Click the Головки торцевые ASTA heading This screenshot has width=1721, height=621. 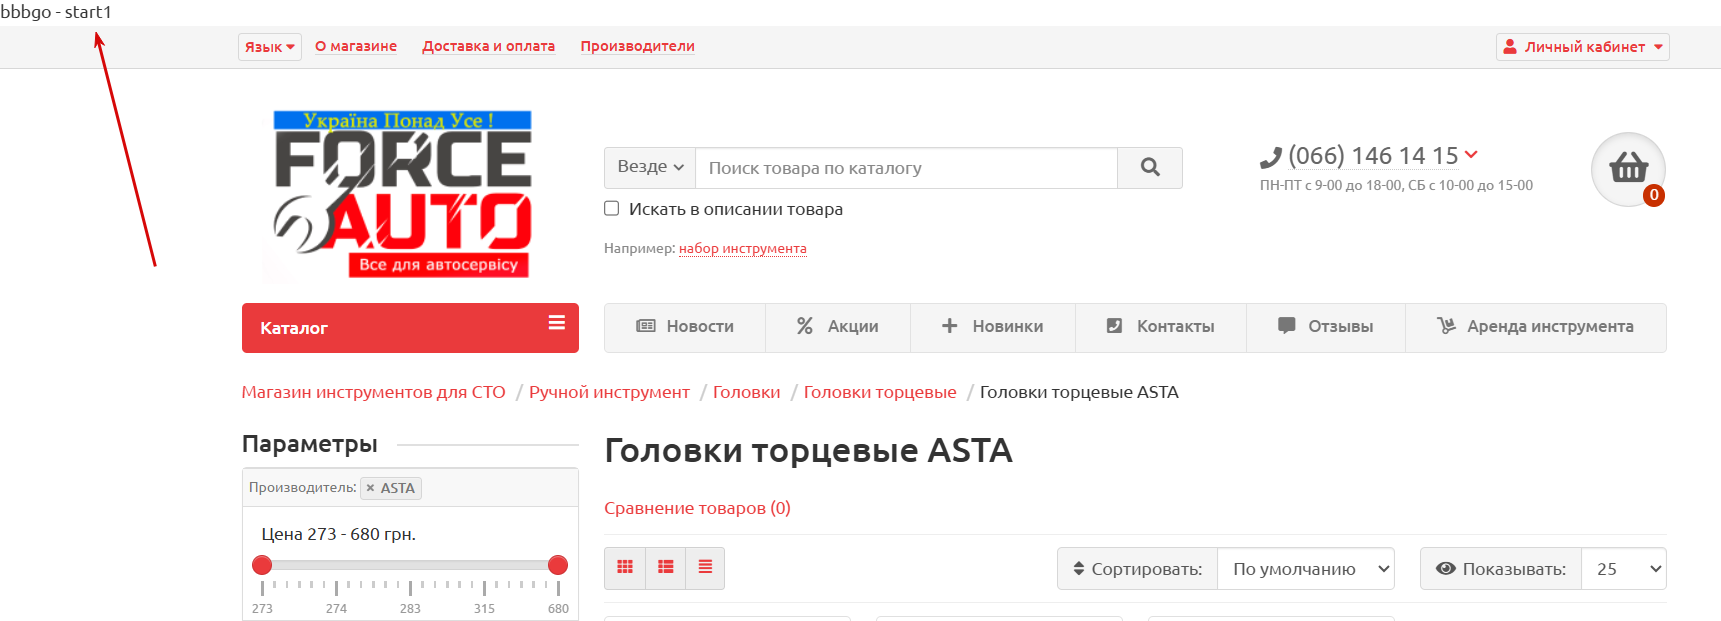point(808,451)
